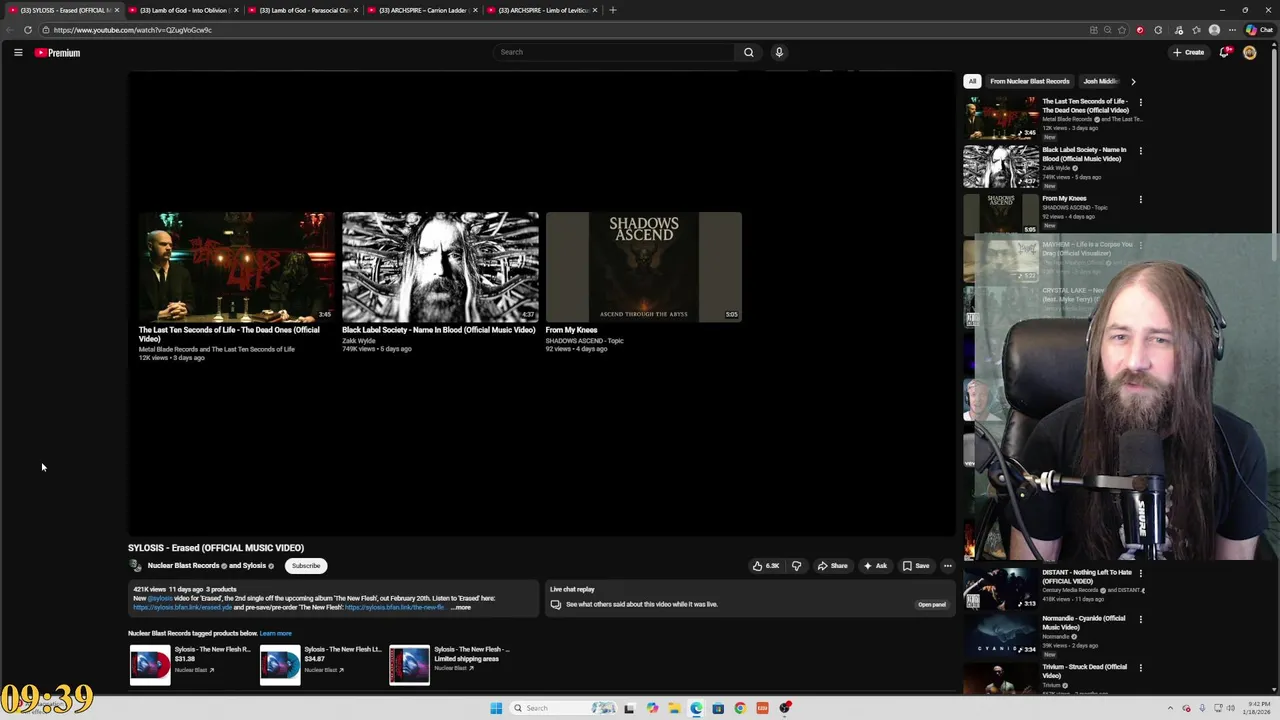The width and height of the screenshot is (1280, 720).
Task: Go to YouTube Premium home logo
Action: (x=57, y=53)
